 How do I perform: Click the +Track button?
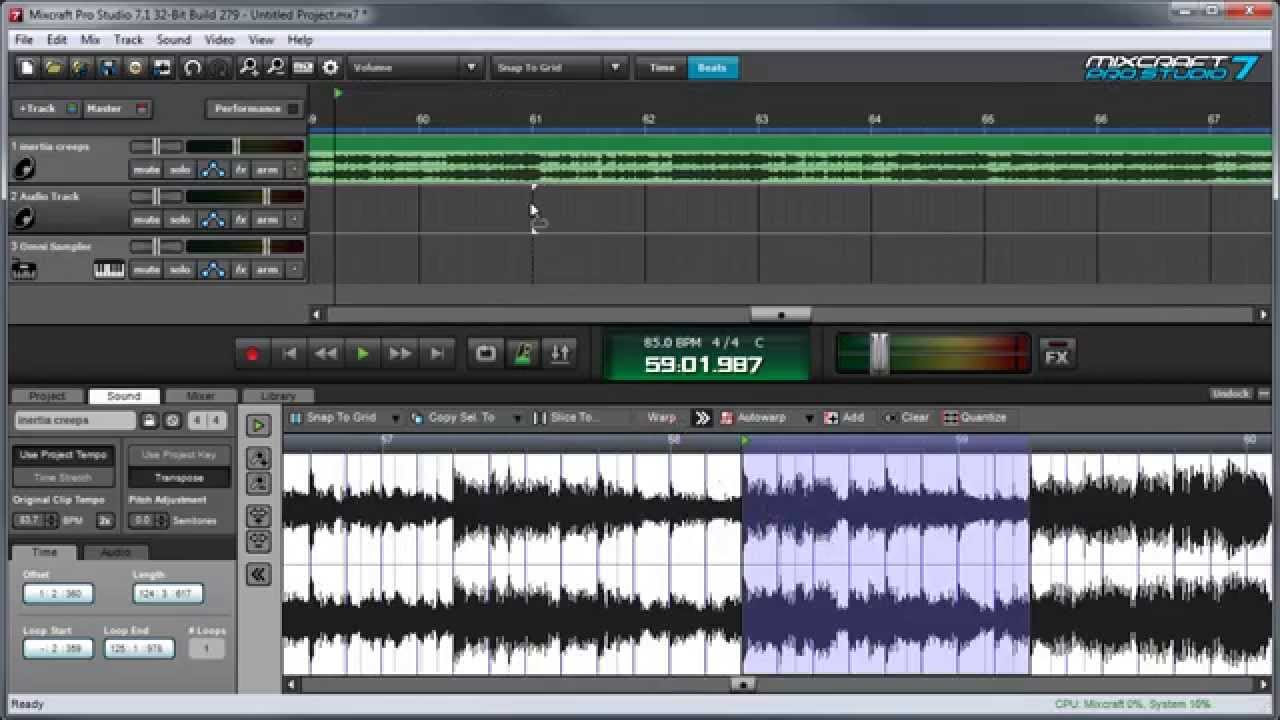[x=40, y=108]
